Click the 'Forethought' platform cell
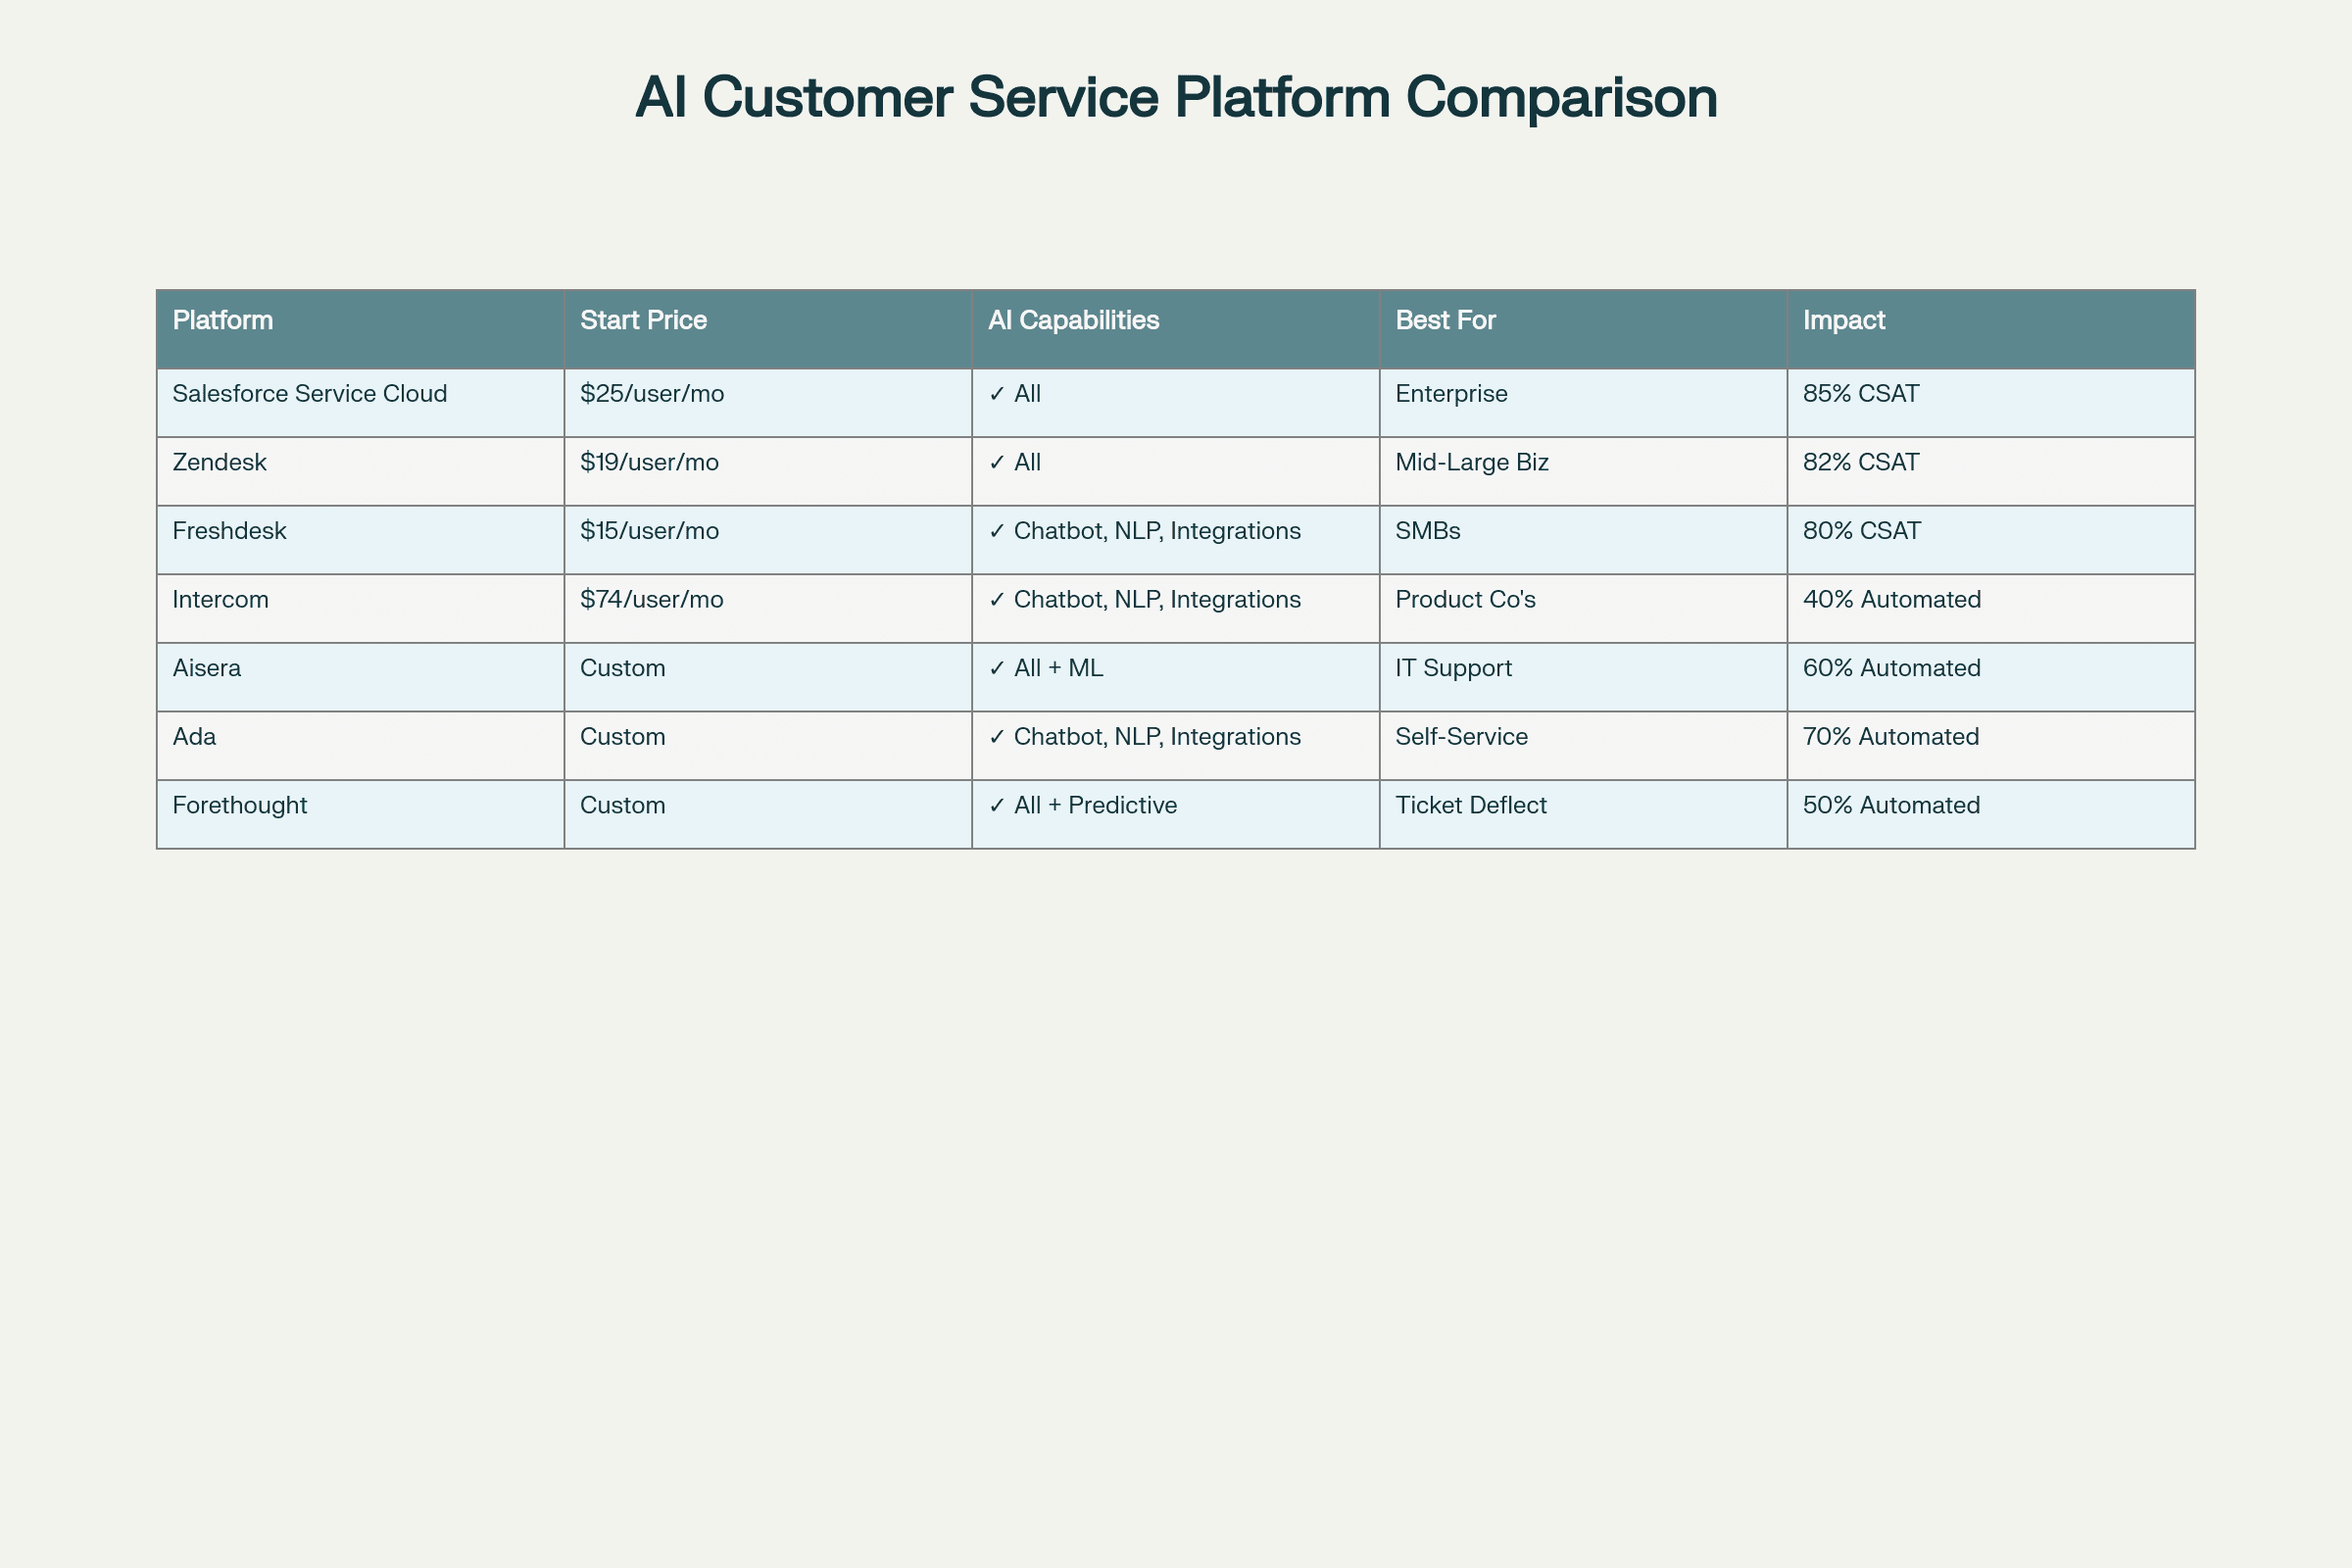The height and width of the screenshot is (1568, 2352). pyautogui.click(x=360, y=815)
